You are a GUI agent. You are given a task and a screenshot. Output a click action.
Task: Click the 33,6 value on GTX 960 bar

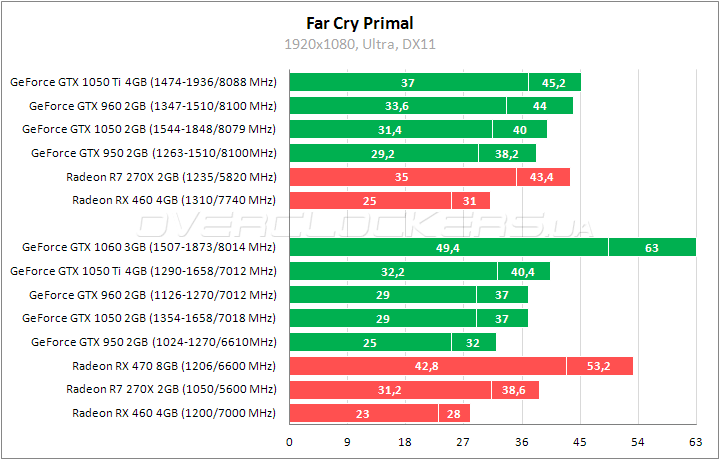pyautogui.click(x=397, y=106)
